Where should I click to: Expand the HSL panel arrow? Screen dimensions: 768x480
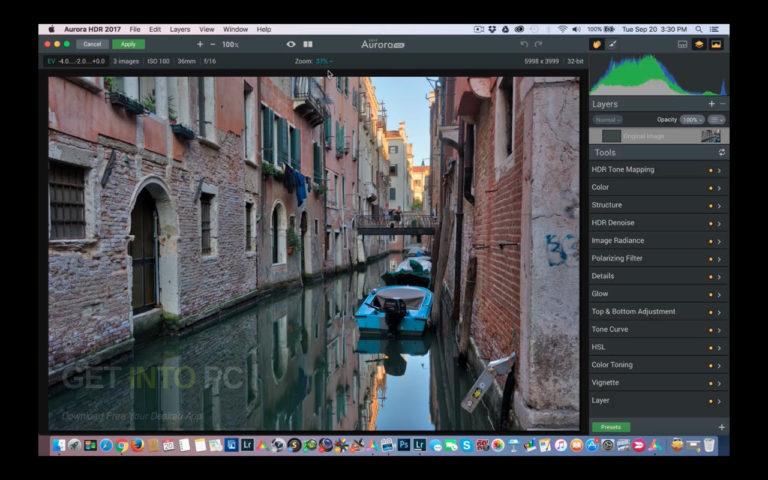pos(720,348)
